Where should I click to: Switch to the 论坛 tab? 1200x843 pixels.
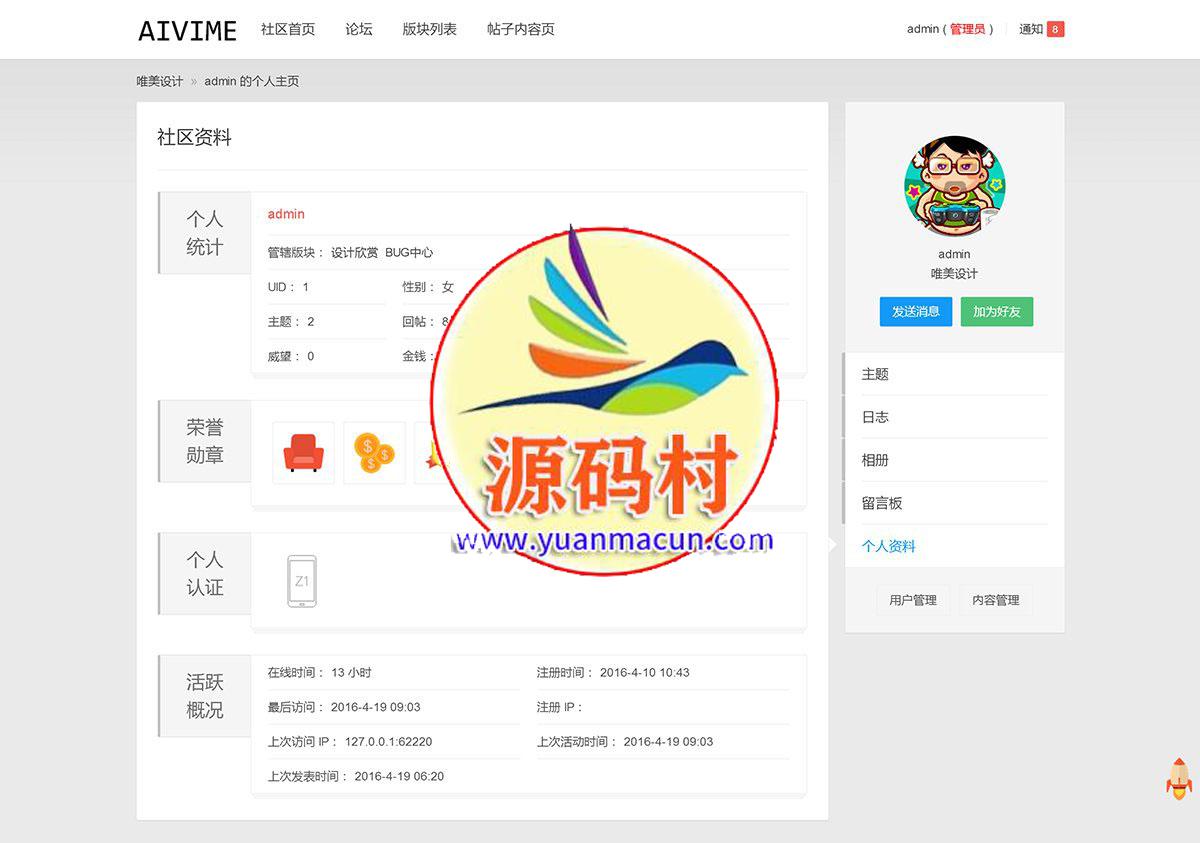(358, 29)
